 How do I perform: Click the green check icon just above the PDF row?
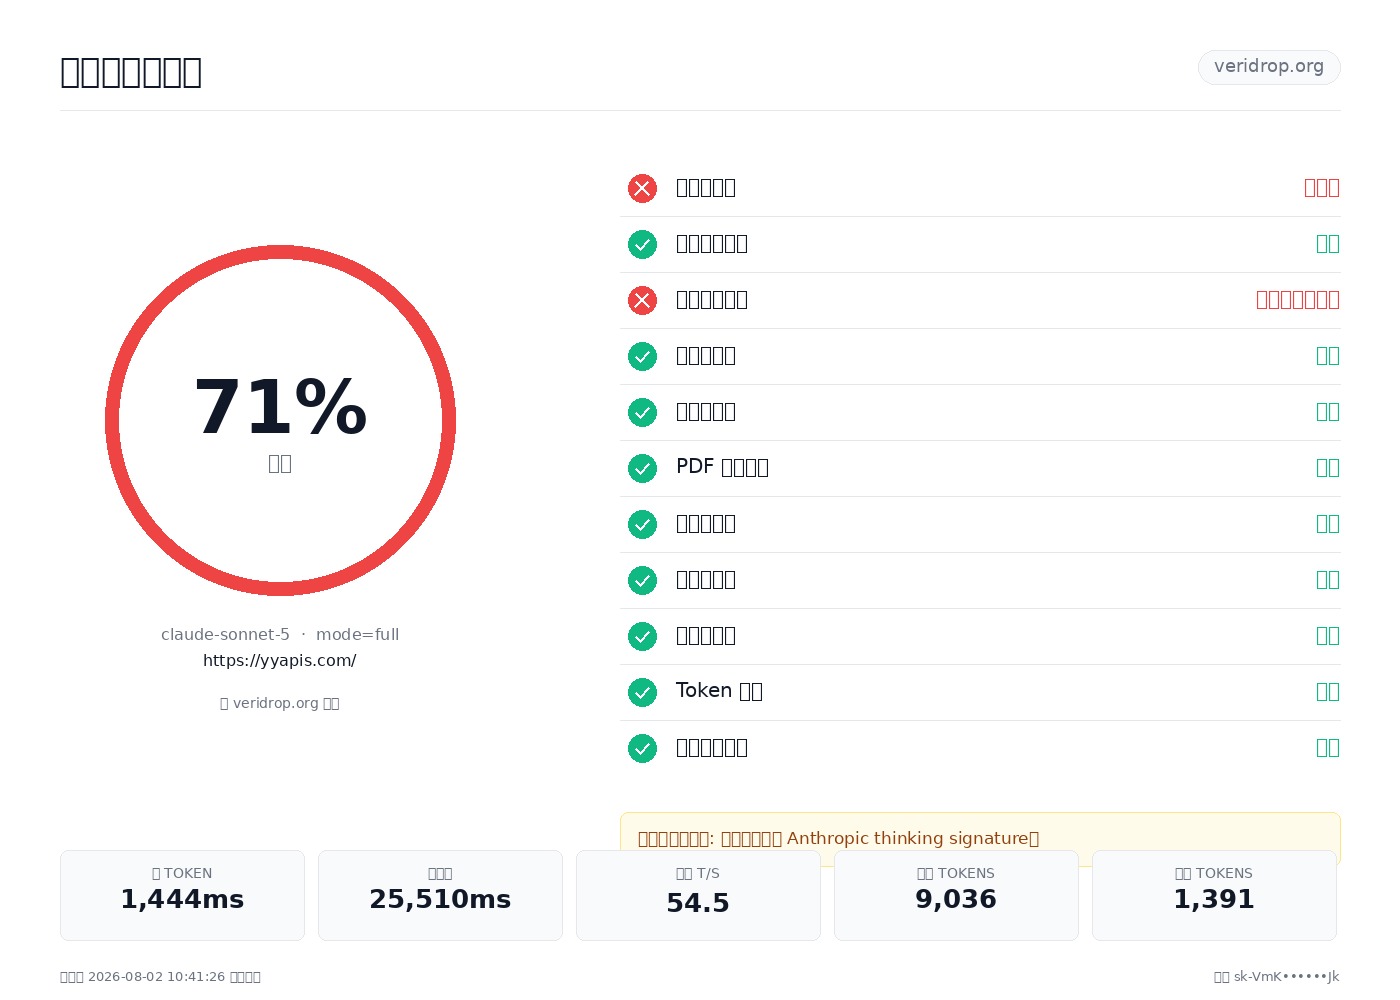coord(642,412)
